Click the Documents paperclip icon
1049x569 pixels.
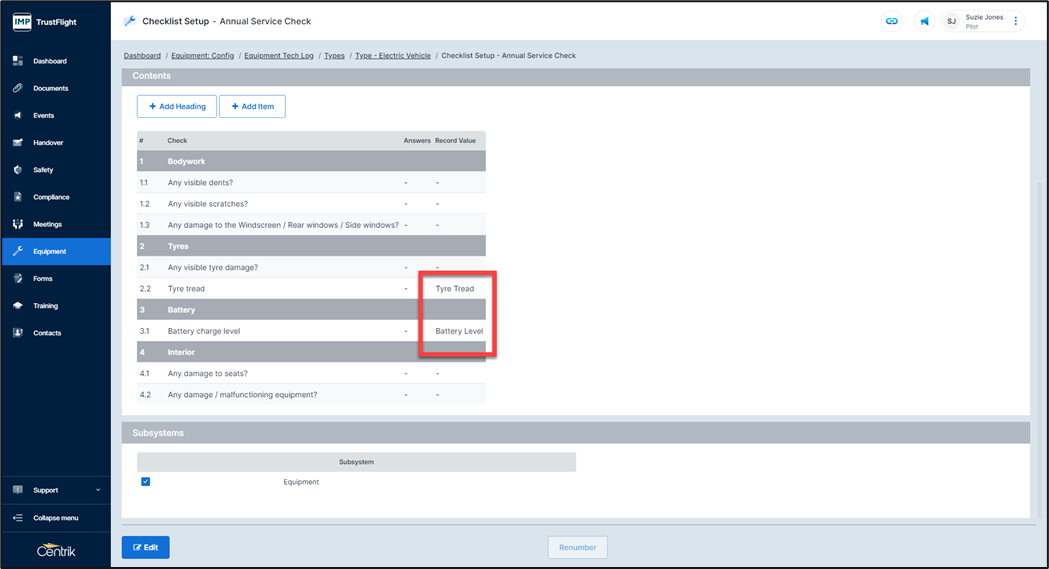[18, 88]
